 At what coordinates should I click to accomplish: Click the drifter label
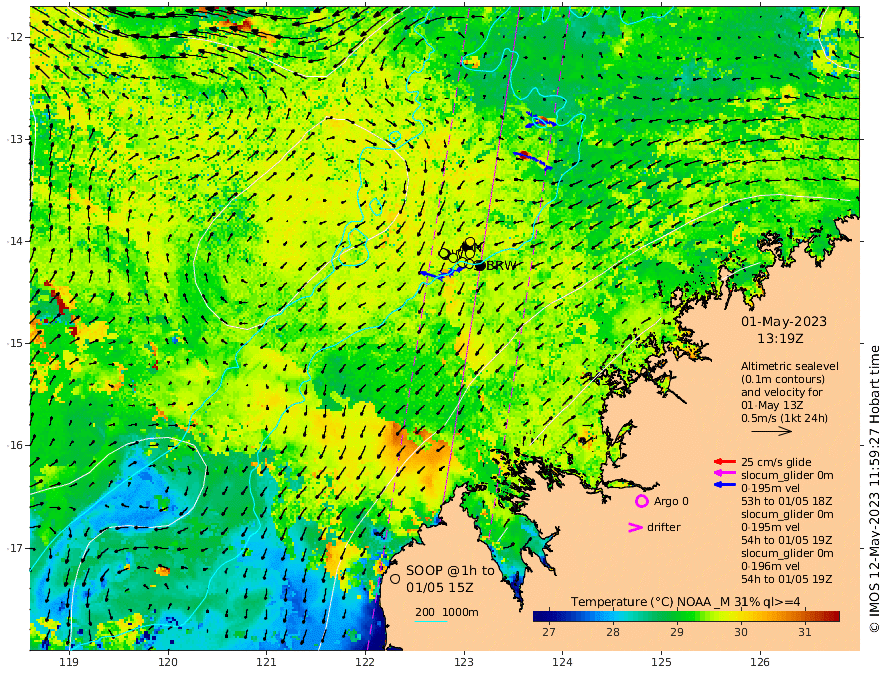point(664,527)
